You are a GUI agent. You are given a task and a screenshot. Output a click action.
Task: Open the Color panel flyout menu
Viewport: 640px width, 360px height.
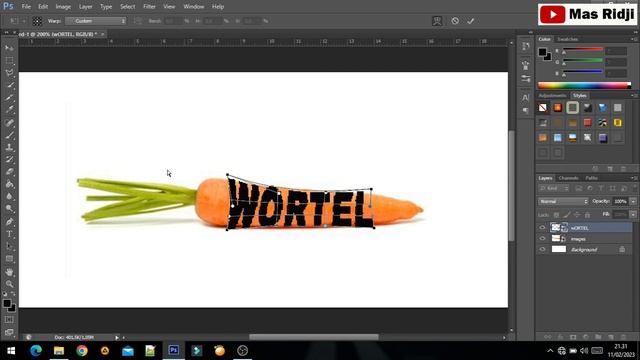click(x=634, y=39)
